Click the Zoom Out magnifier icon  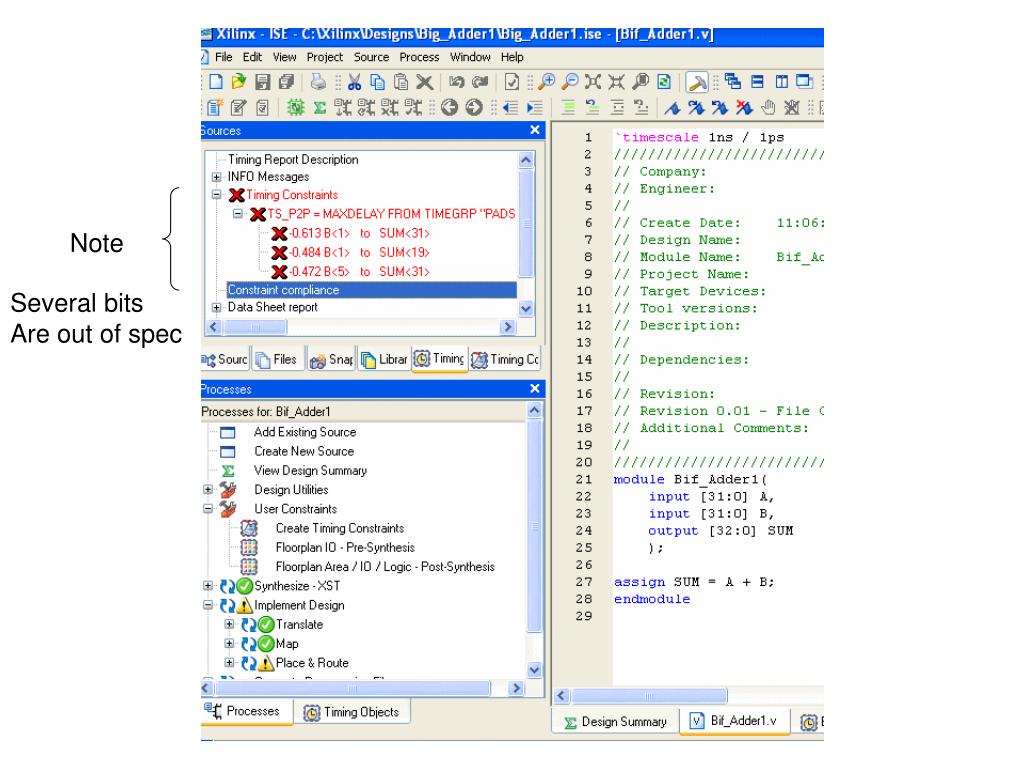tap(570, 82)
